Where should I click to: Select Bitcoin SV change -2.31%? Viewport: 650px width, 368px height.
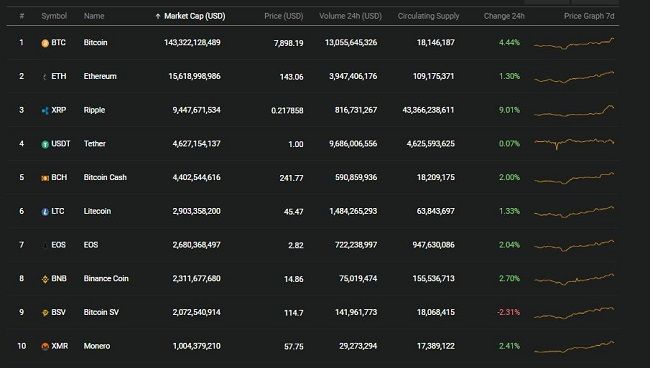509,312
